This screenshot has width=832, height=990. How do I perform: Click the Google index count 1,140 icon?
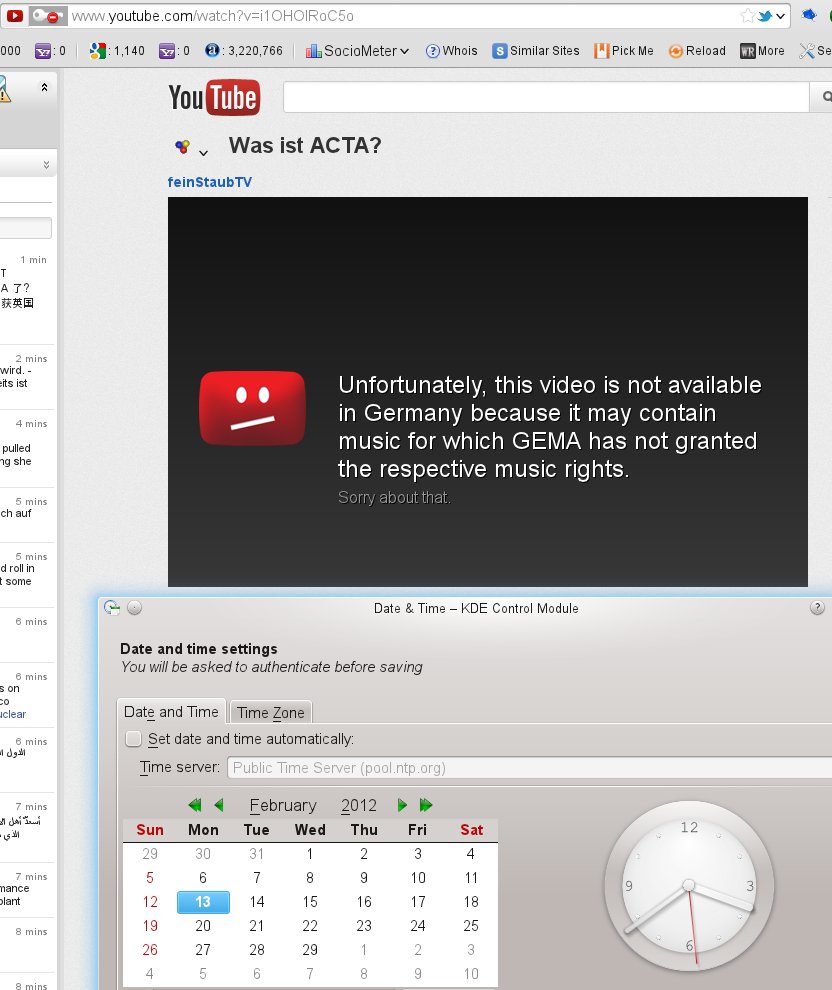[97, 51]
